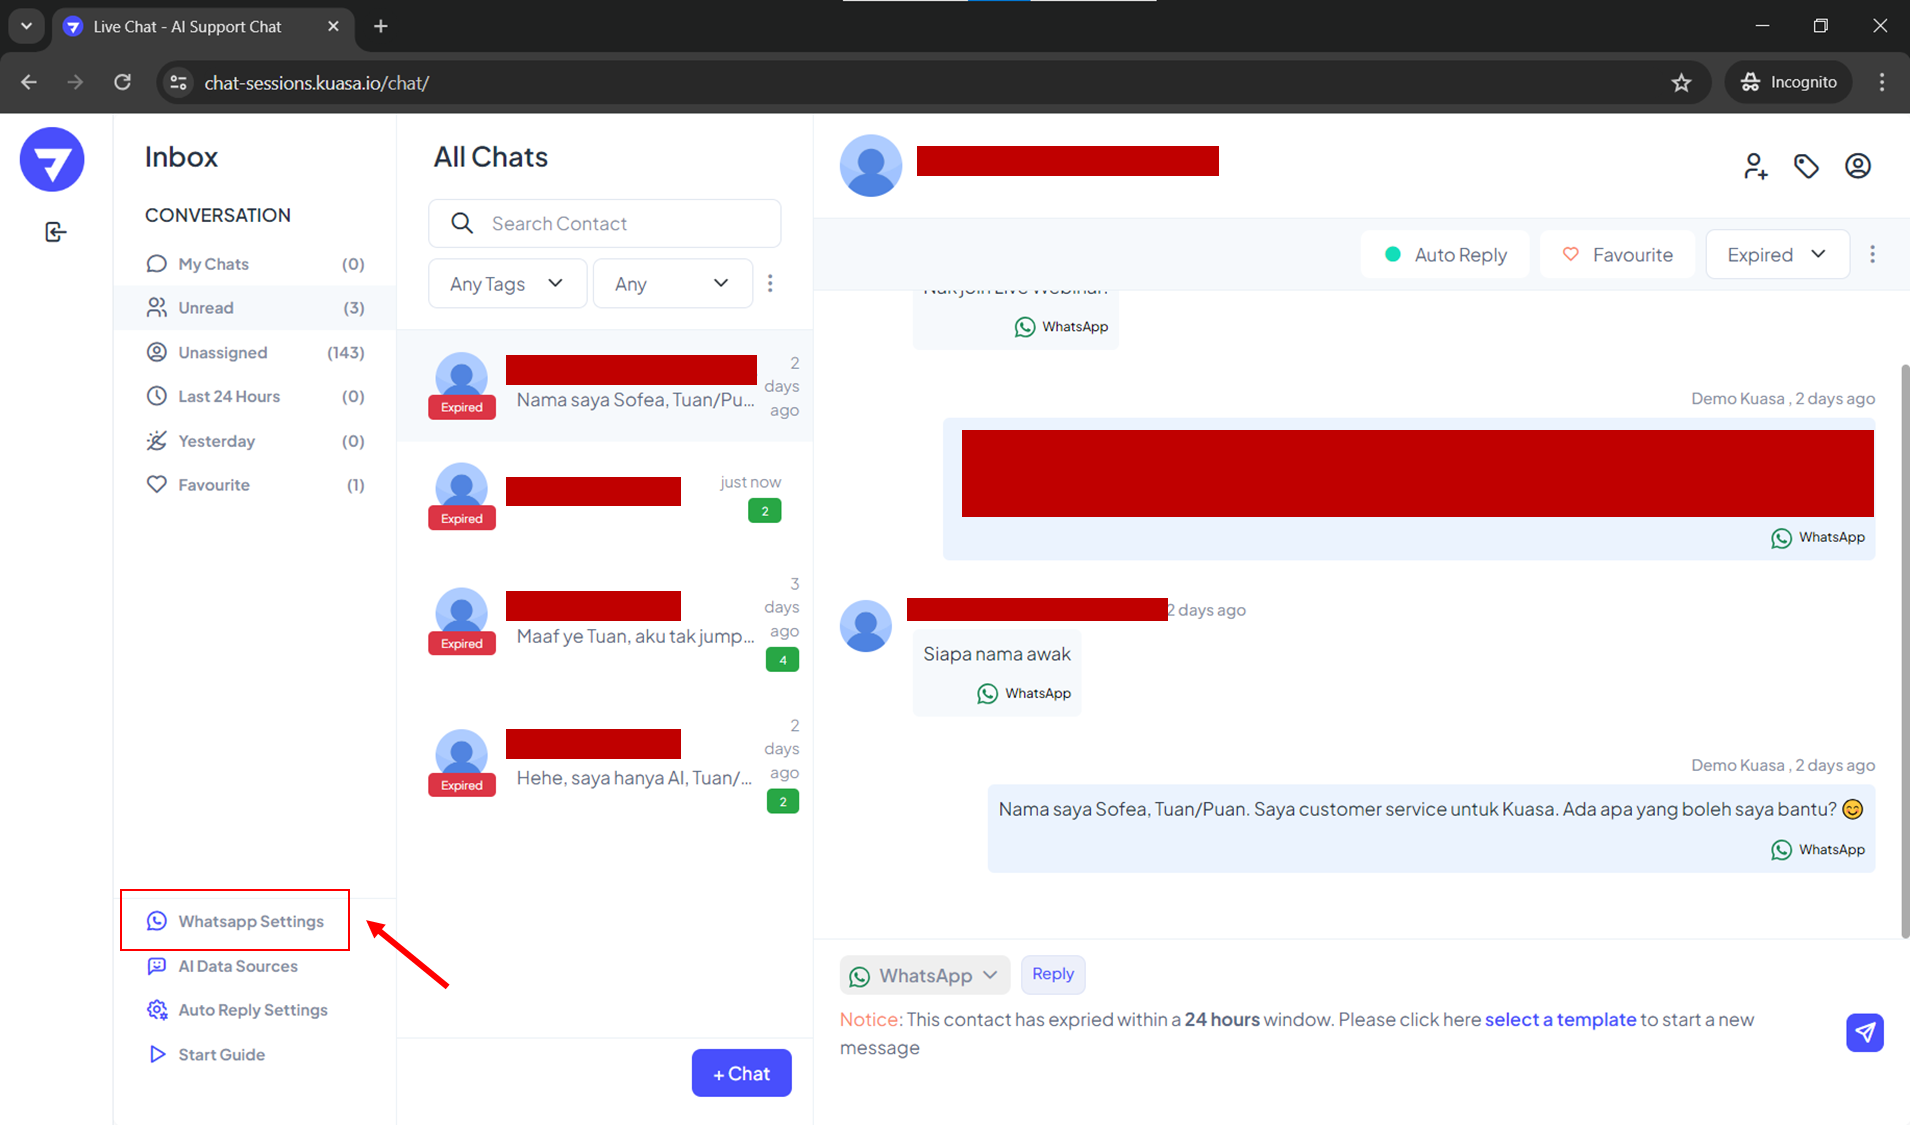This screenshot has height=1125, width=1910.
Task: Click the Kuasa logo at top left
Action: pos(52,160)
